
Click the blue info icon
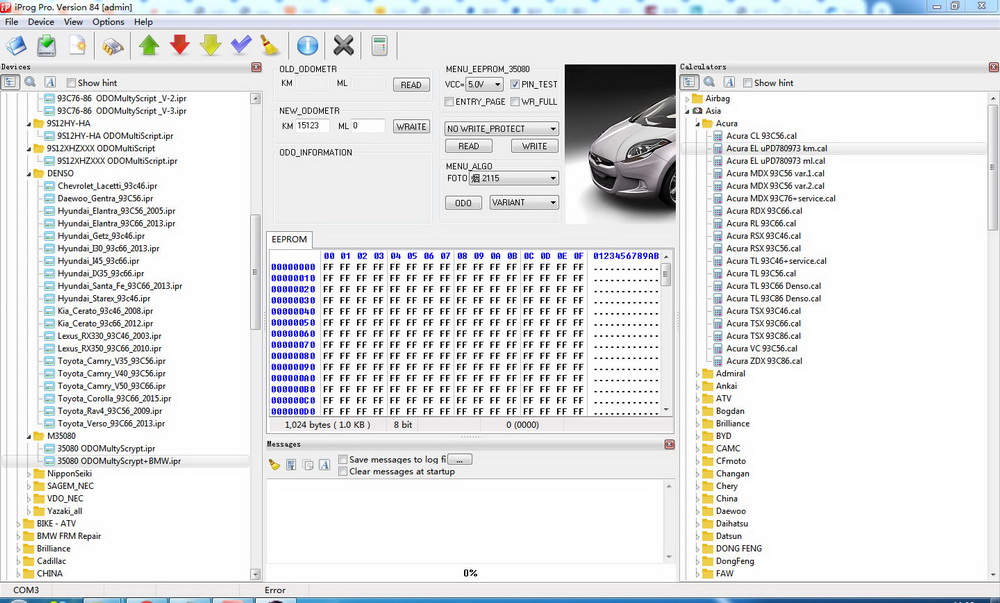307,45
